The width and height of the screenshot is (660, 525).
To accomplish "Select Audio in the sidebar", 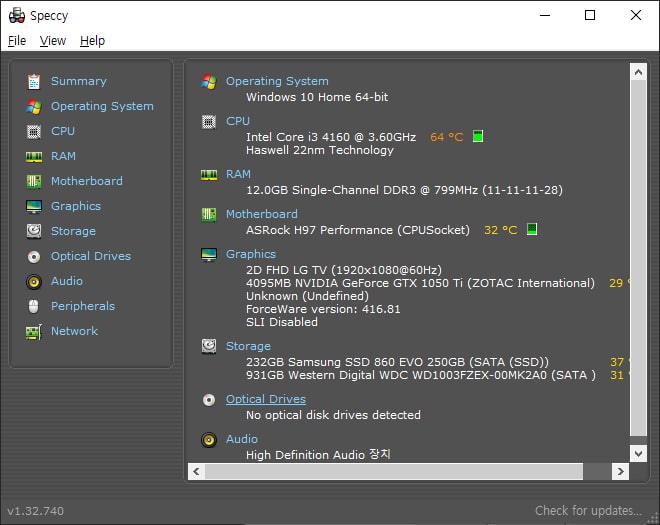I will [67, 281].
